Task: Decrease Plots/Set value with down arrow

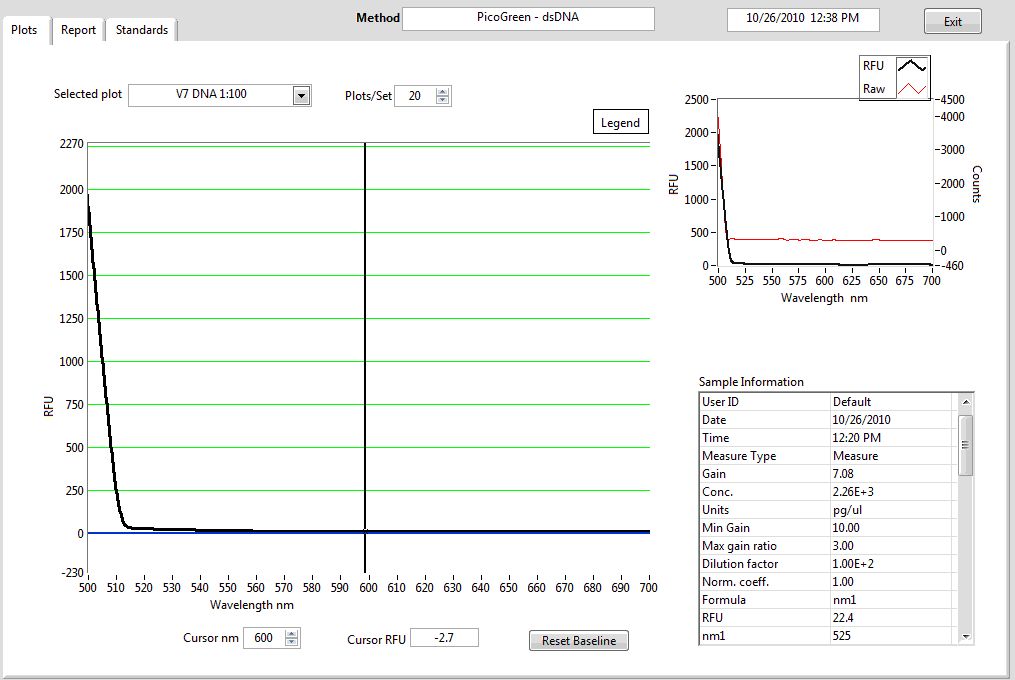Action: (442, 100)
